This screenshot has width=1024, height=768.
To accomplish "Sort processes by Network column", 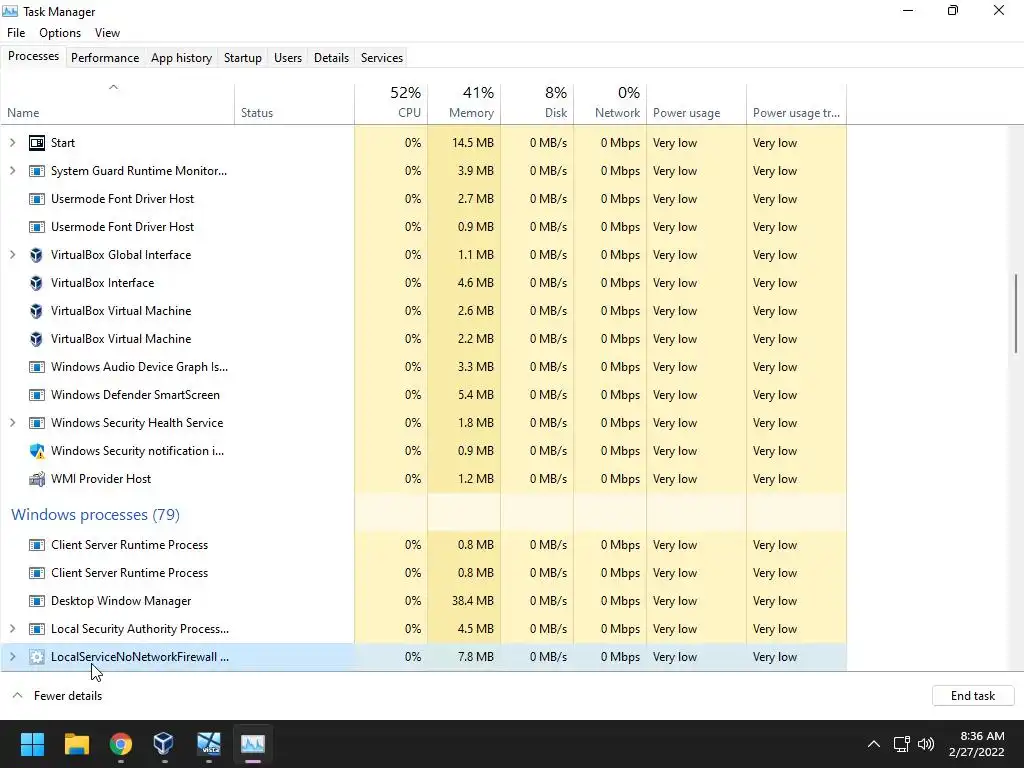I will coord(611,104).
